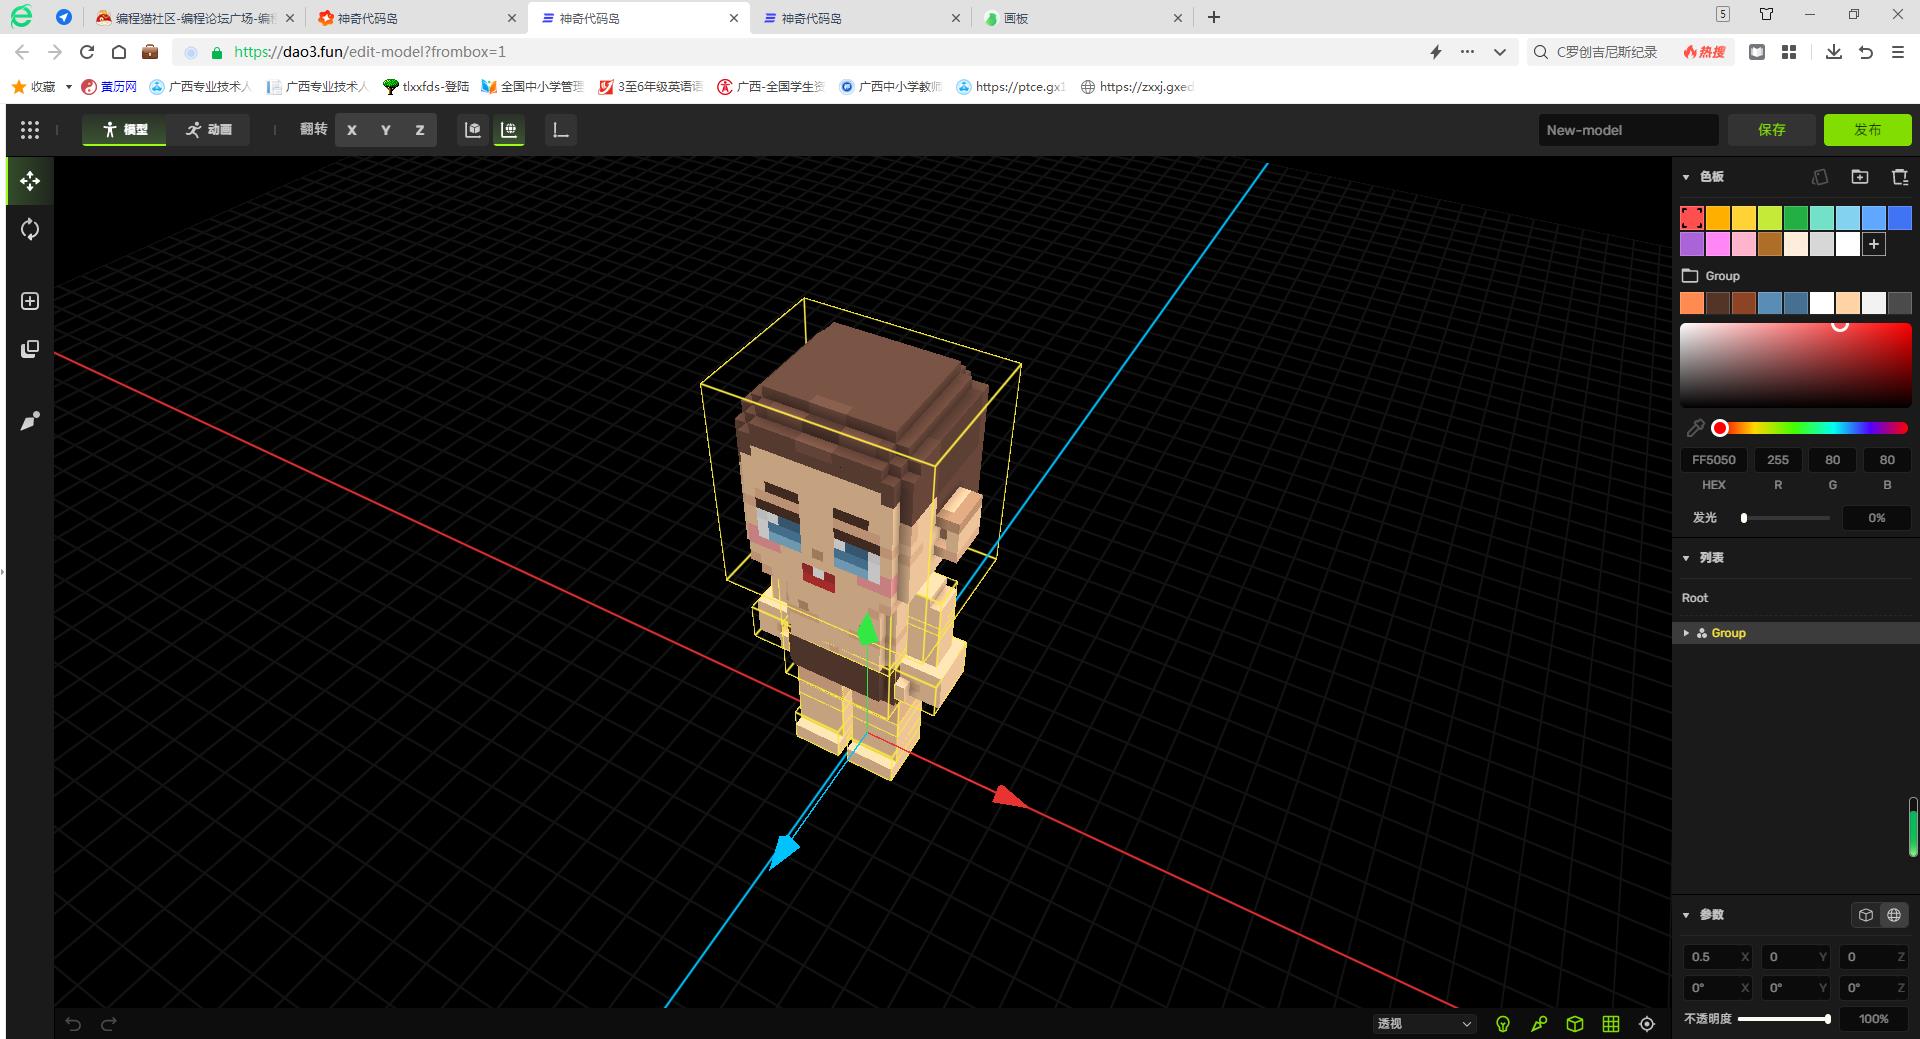Screen dimensions: 1920x1039
Task: Flip model along Z axis
Action: [x=420, y=130]
